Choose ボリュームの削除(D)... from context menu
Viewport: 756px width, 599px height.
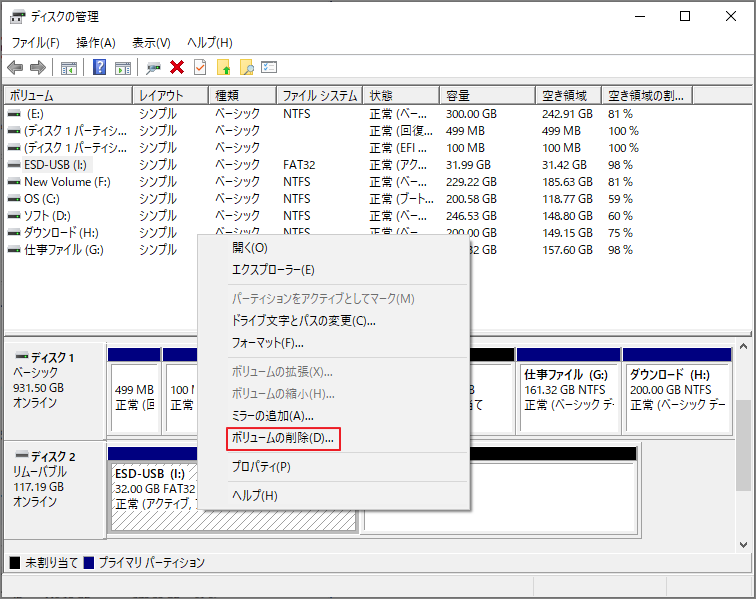[283, 438]
